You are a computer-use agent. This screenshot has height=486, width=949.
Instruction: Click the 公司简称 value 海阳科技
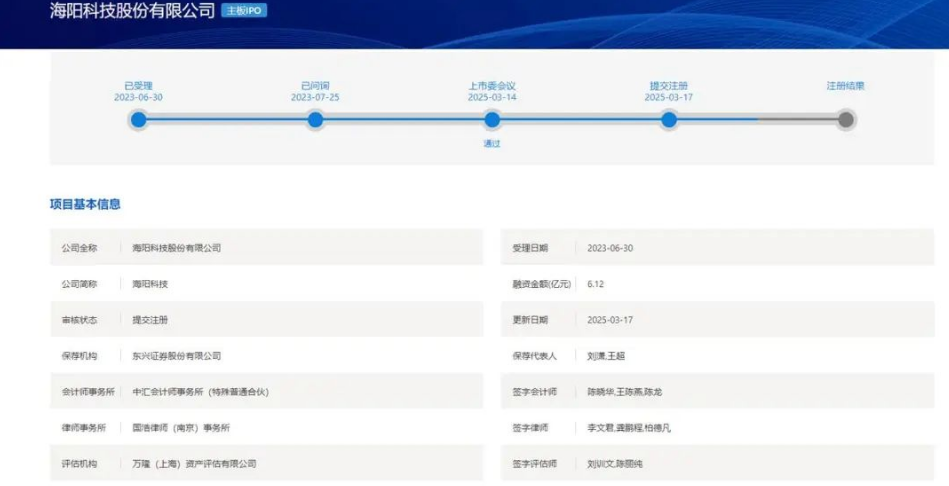150,284
